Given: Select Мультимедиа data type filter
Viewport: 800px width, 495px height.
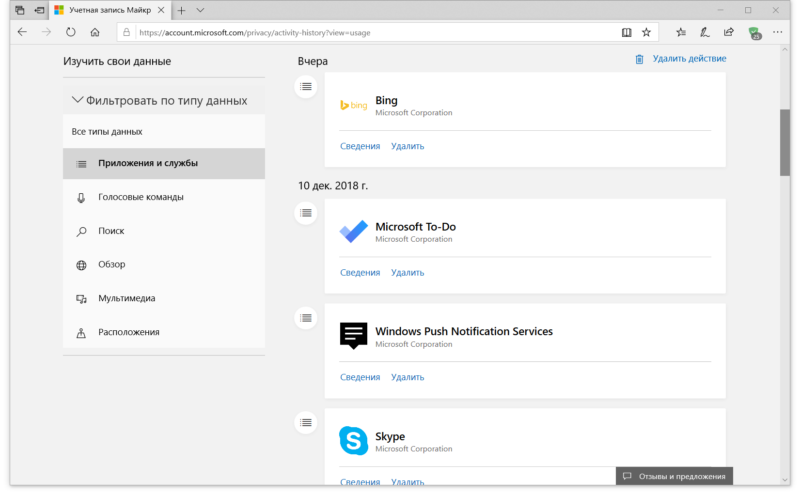Looking at the screenshot, I should [x=164, y=298].
